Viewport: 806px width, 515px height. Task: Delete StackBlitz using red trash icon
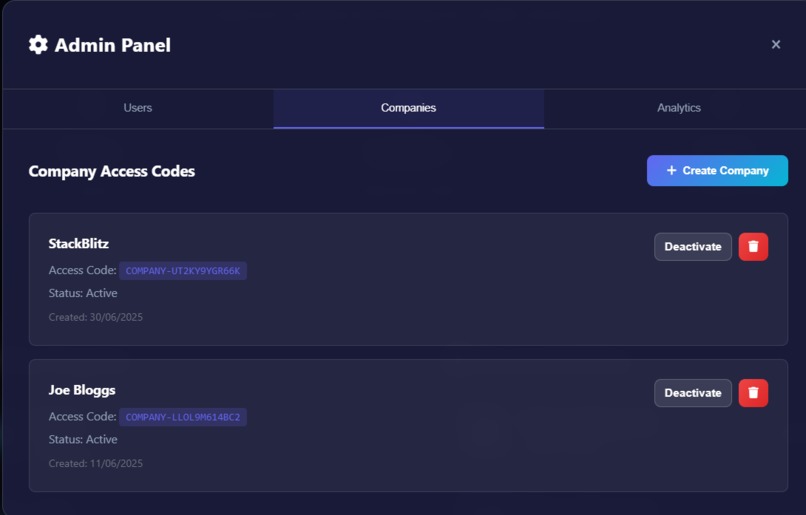tap(753, 247)
